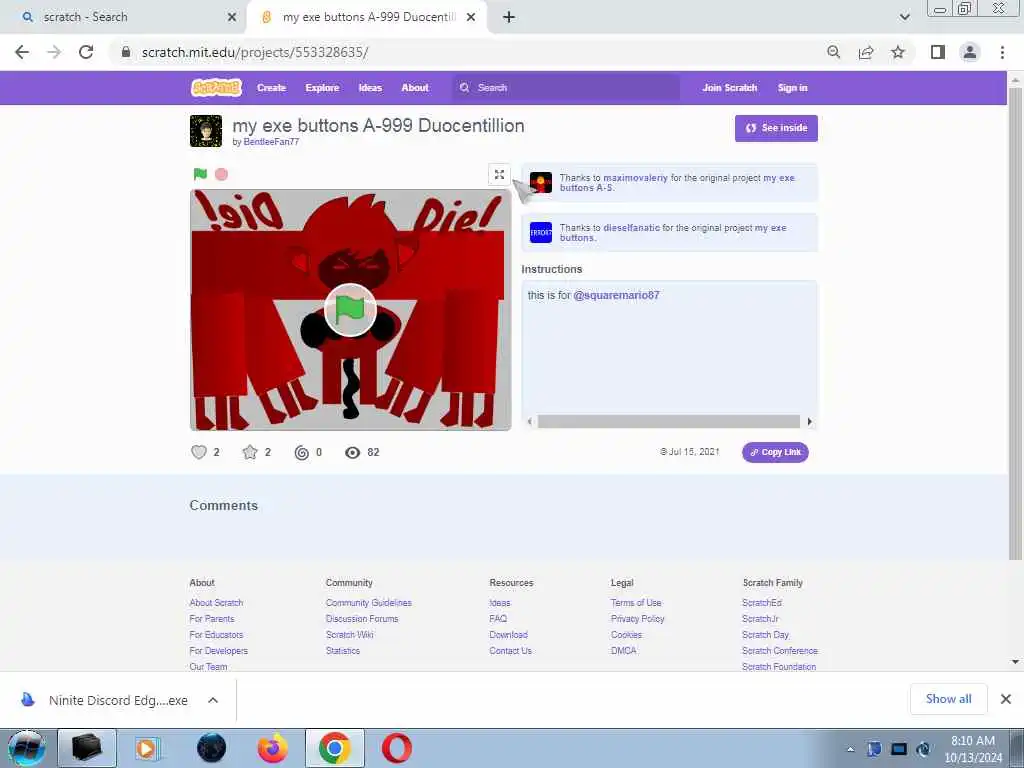Click Show all downloads
Image resolution: width=1024 pixels, height=768 pixels.
(x=948, y=699)
